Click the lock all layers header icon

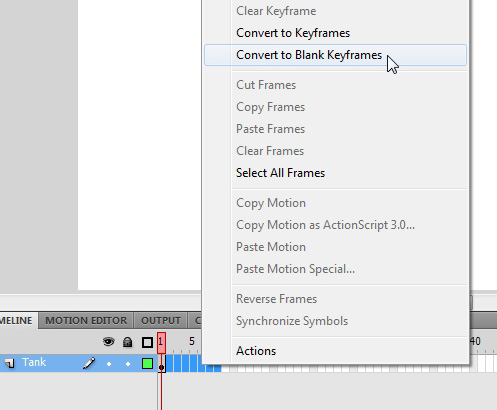point(127,342)
